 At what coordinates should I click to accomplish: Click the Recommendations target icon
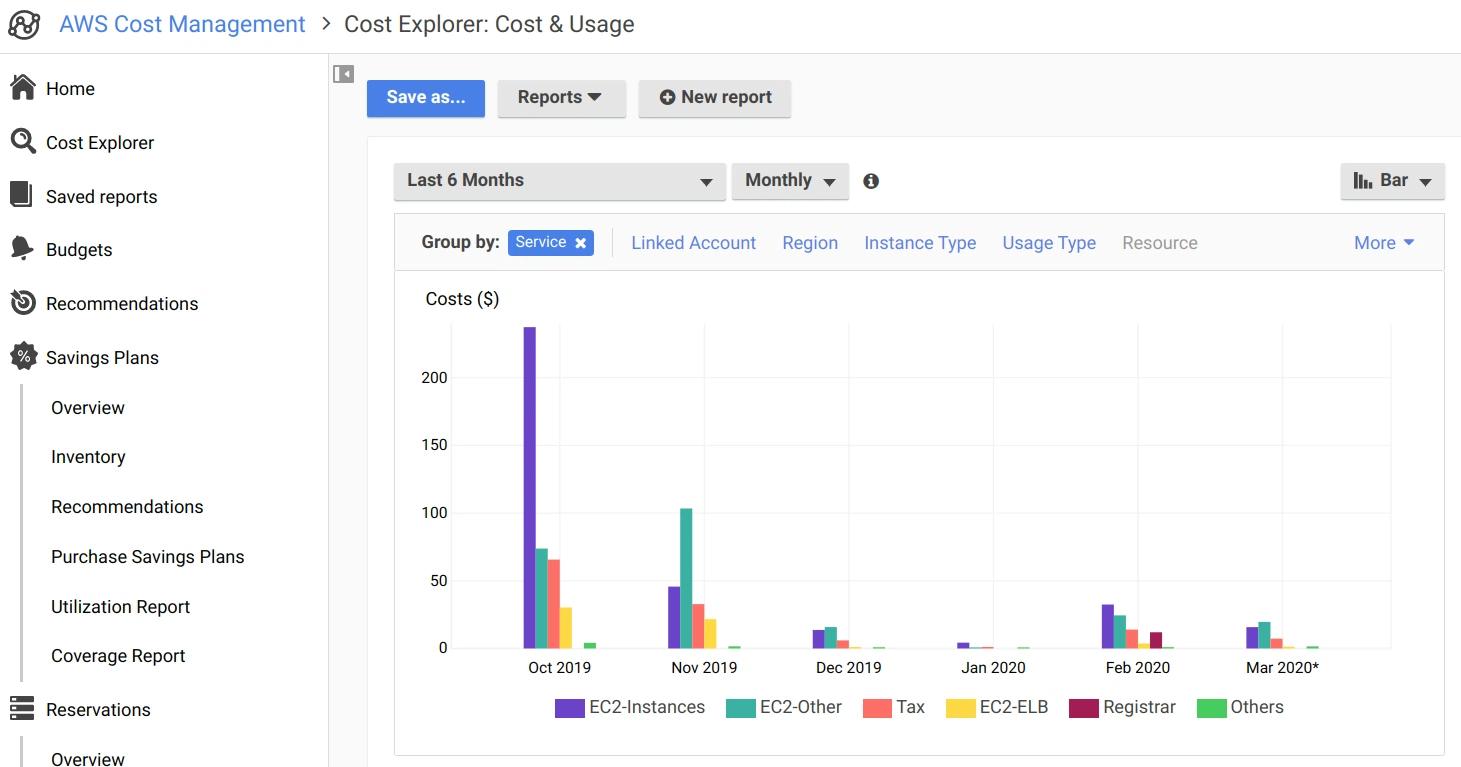[23, 303]
